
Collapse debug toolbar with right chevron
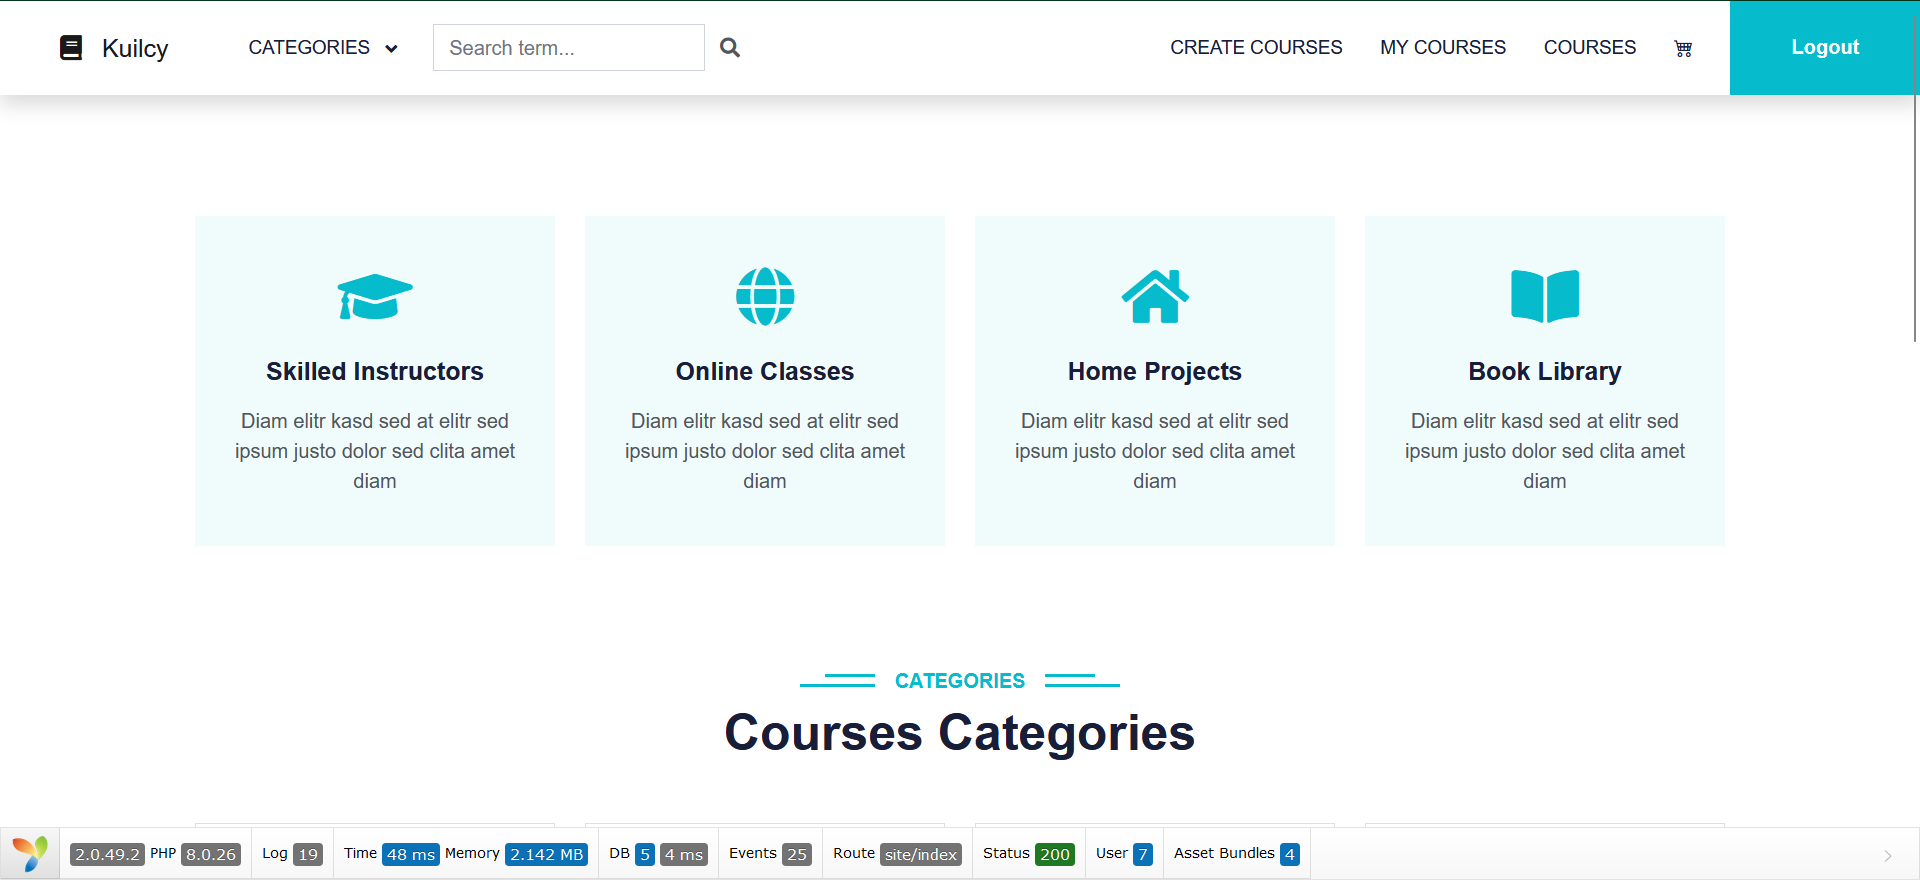pyautogui.click(x=1888, y=855)
